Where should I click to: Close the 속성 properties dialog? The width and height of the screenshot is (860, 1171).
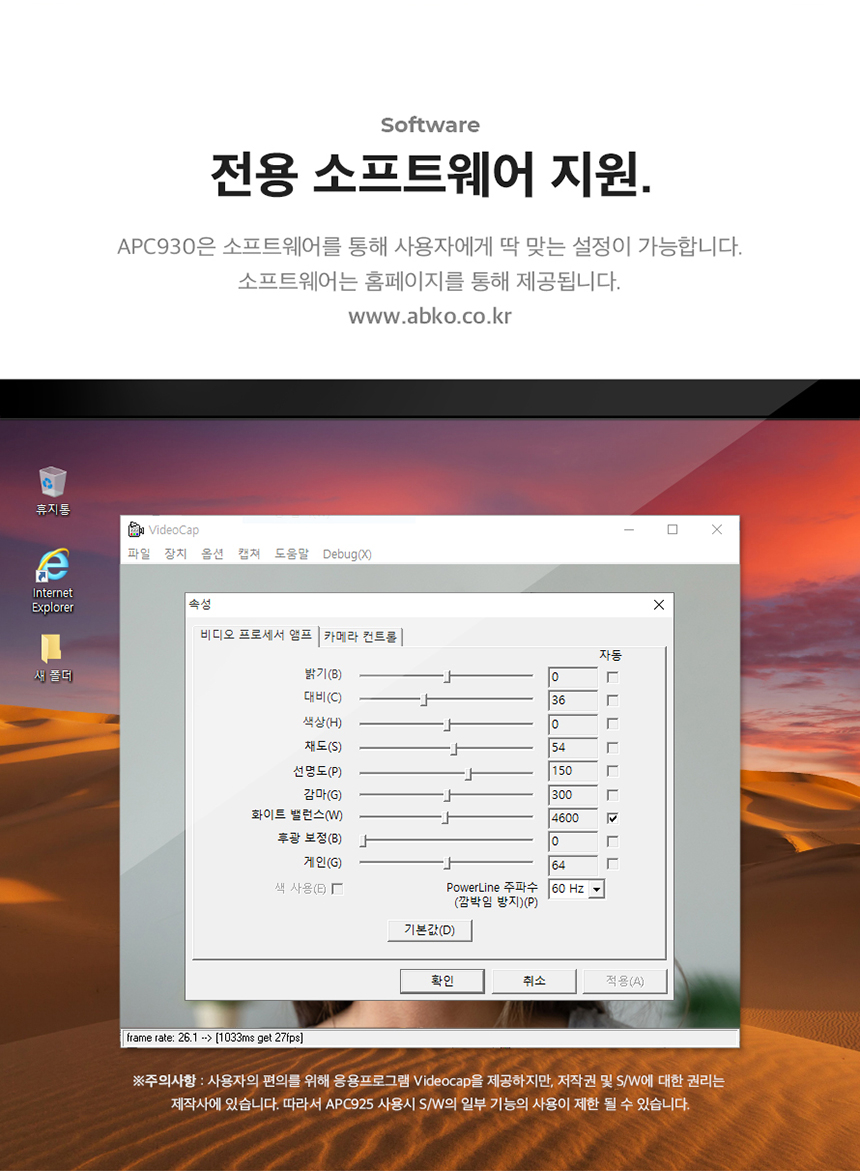658,605
